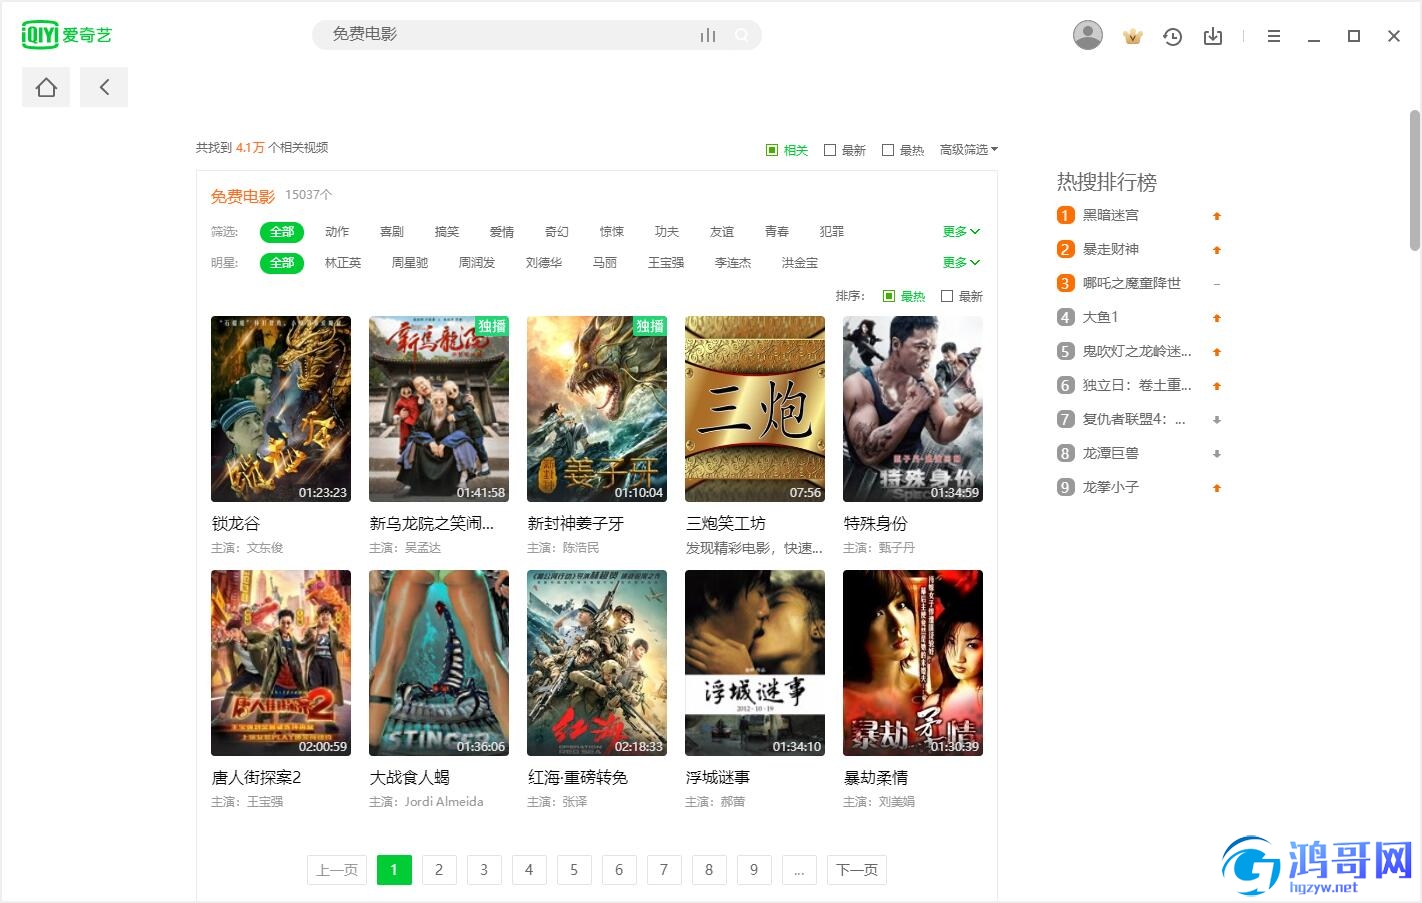Click actor name 甄子丹

[x=897, y=548]
